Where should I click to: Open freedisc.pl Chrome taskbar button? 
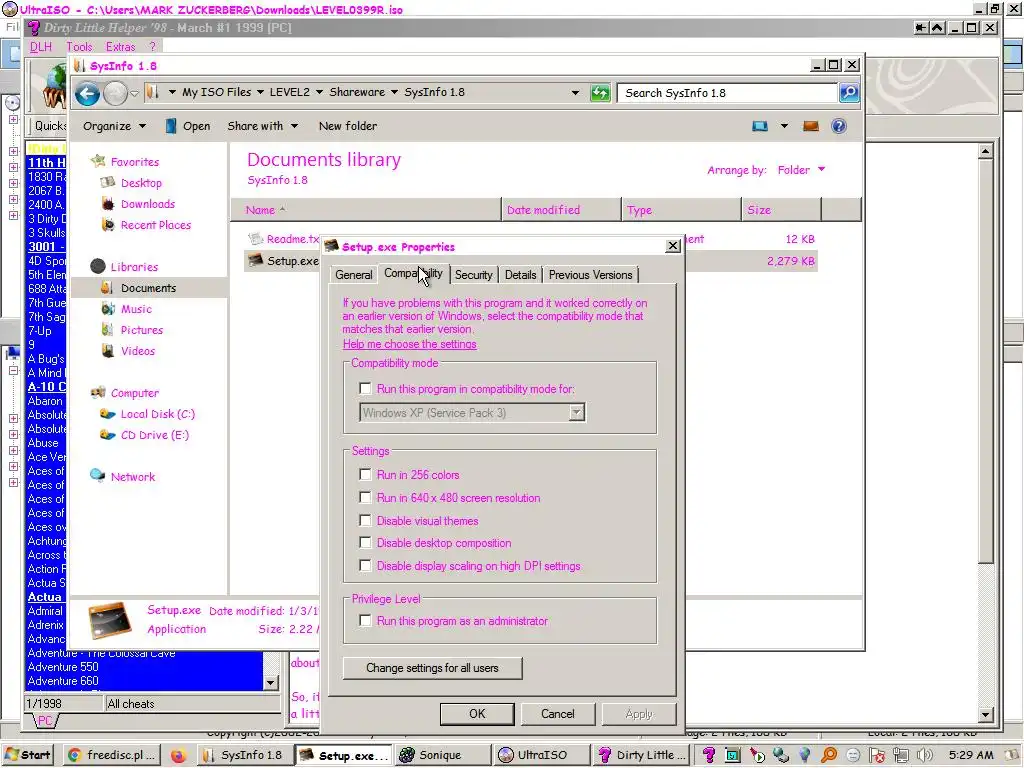[x=112, y=755]
